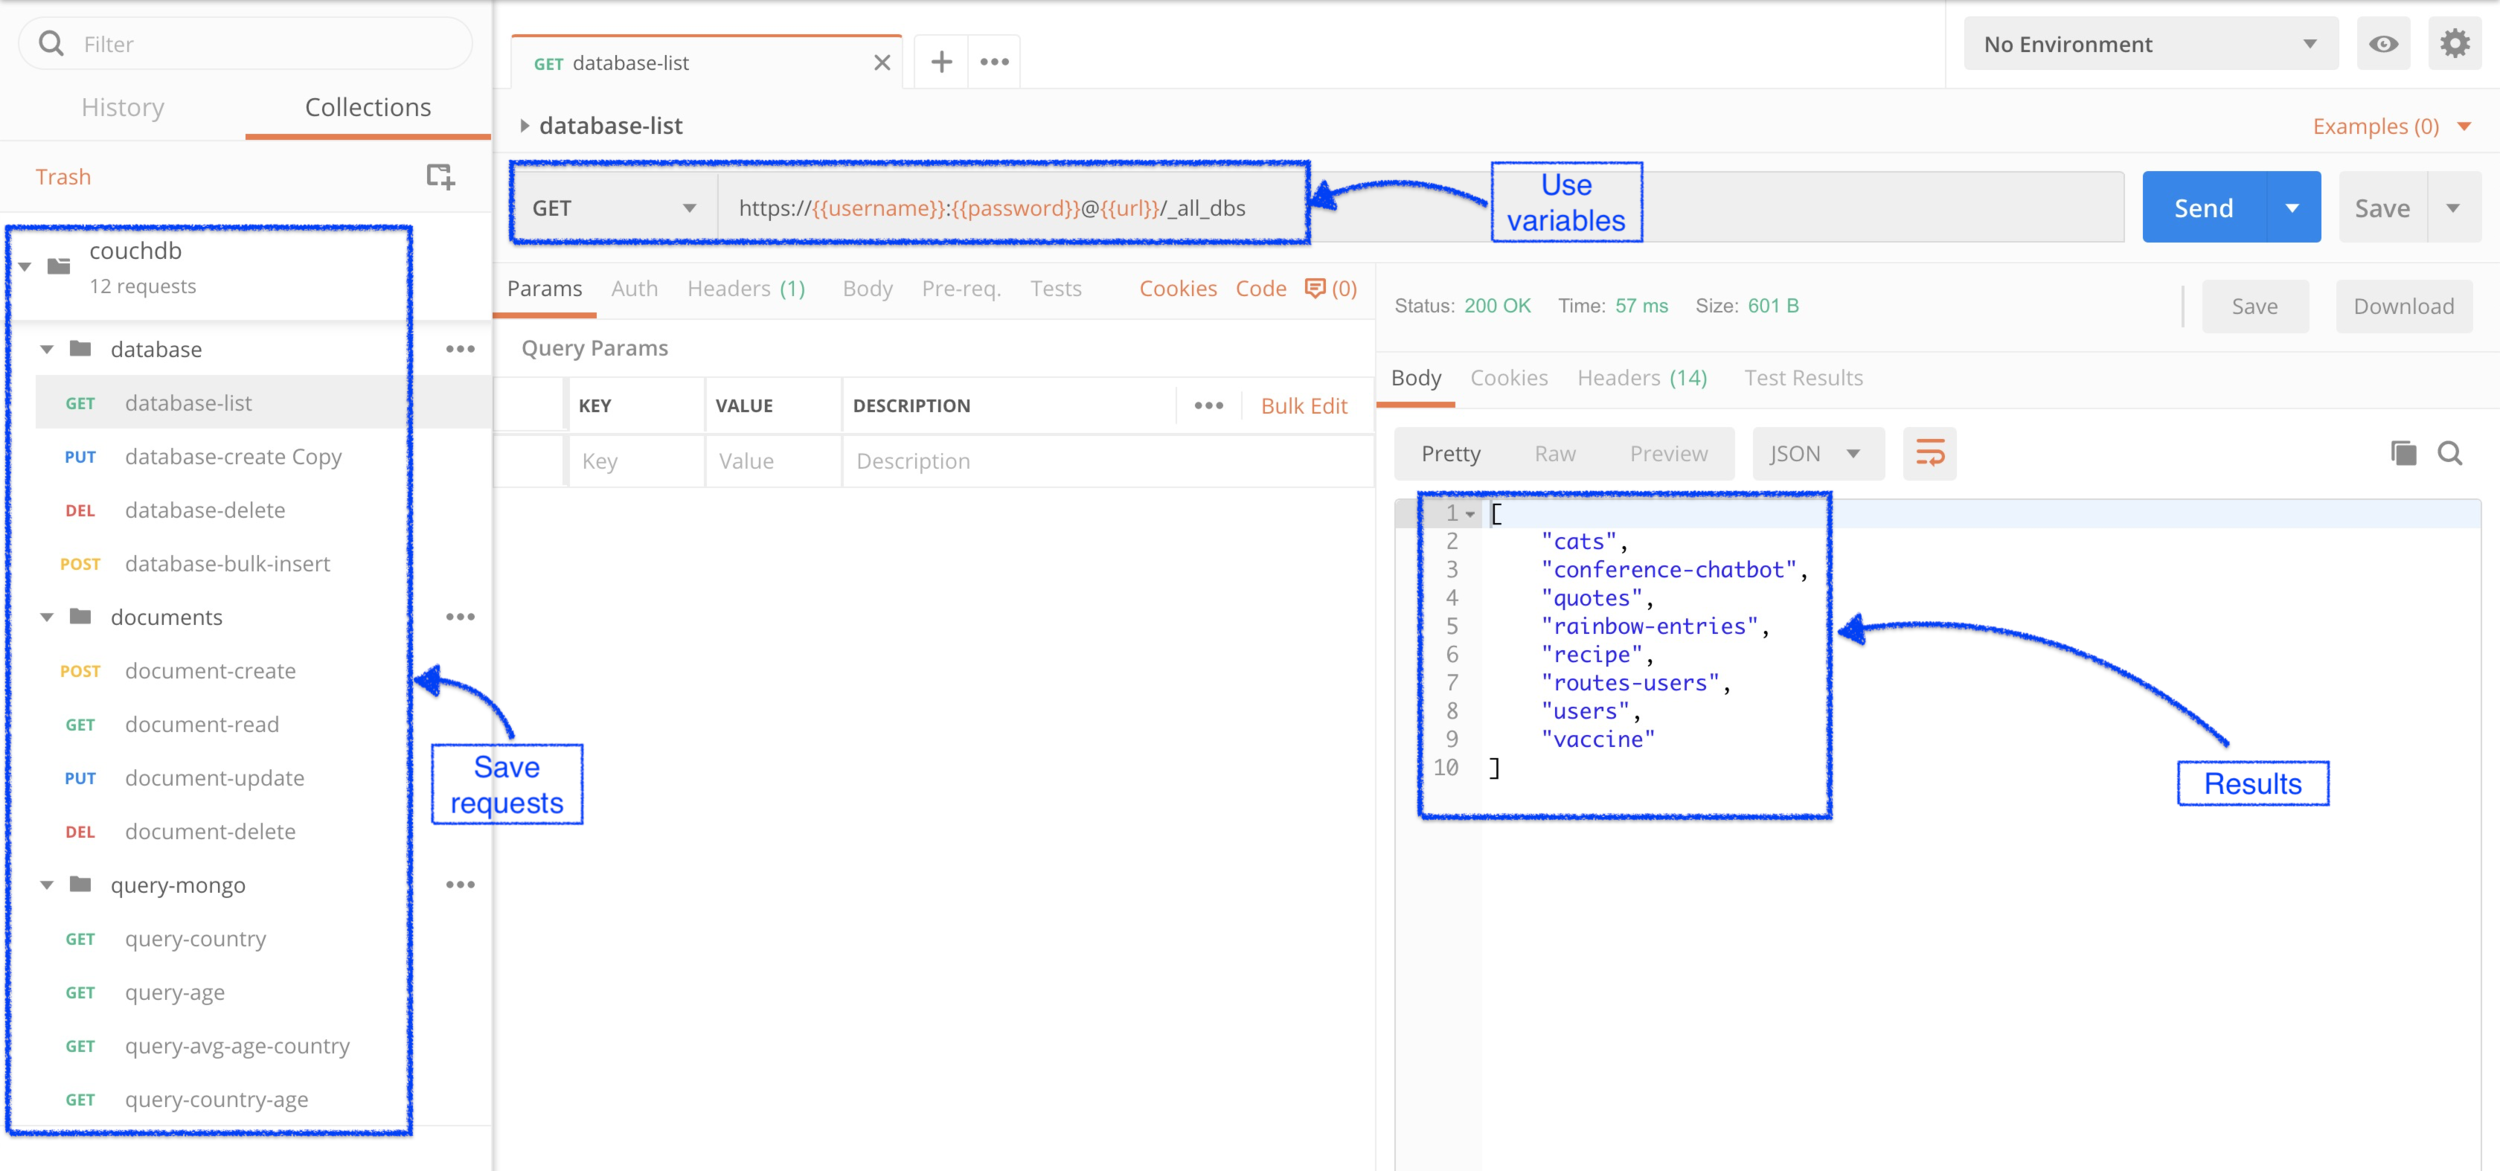This screenshot has height=1171, width=2500.
Task: Open the request Headers tab
Action: coord(745,288)
